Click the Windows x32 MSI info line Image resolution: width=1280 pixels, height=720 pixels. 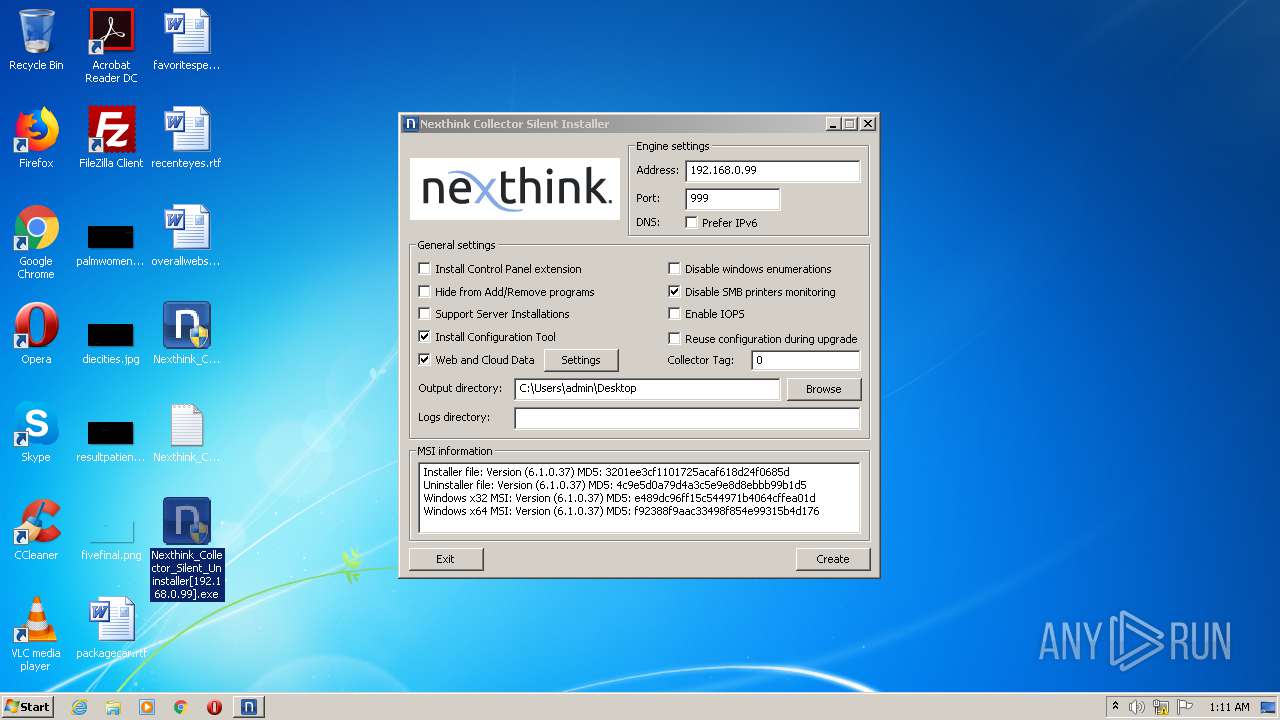pyautogui.click(x=619, y=498)
